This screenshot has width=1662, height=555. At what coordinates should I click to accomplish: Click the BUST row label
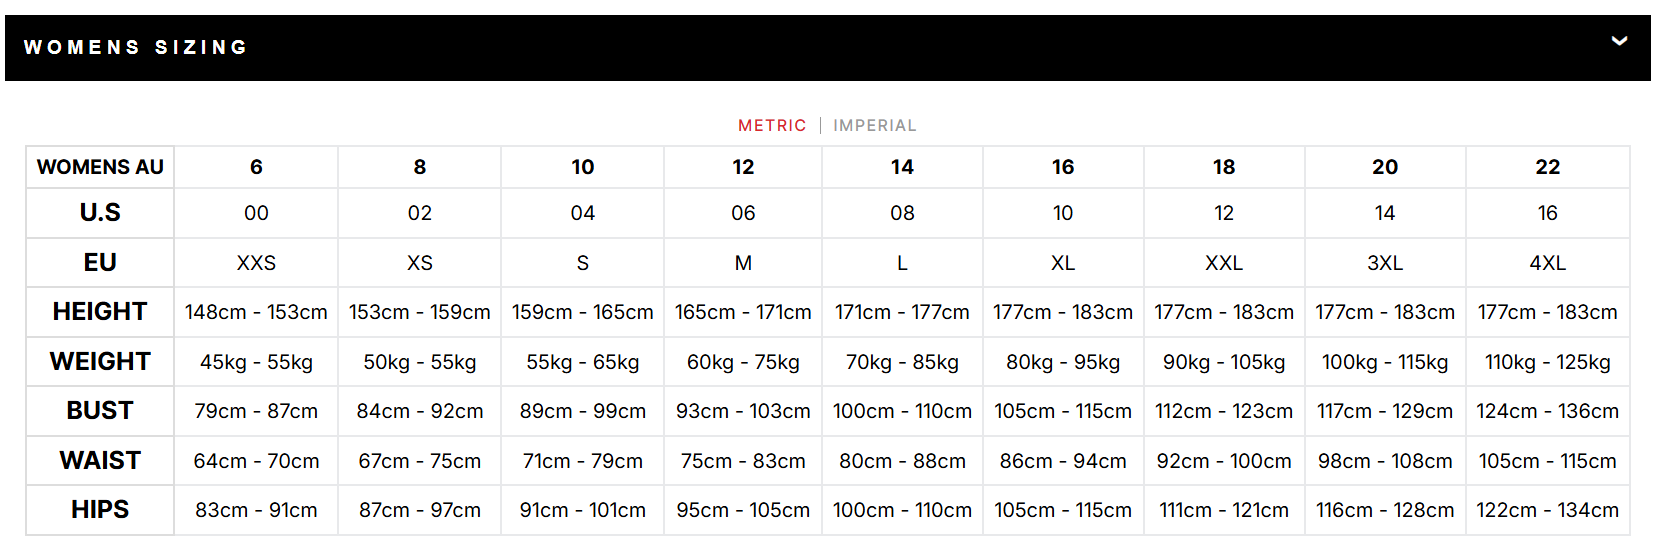(x=100, y=411)
